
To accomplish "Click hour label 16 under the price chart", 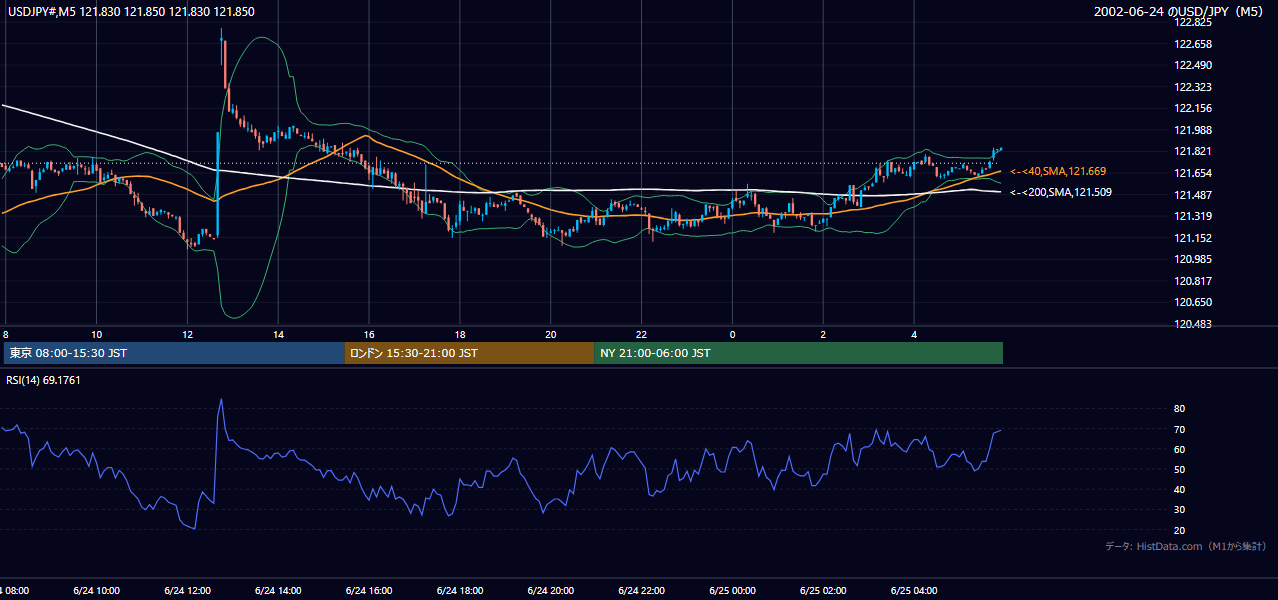I will coord(369,334).
